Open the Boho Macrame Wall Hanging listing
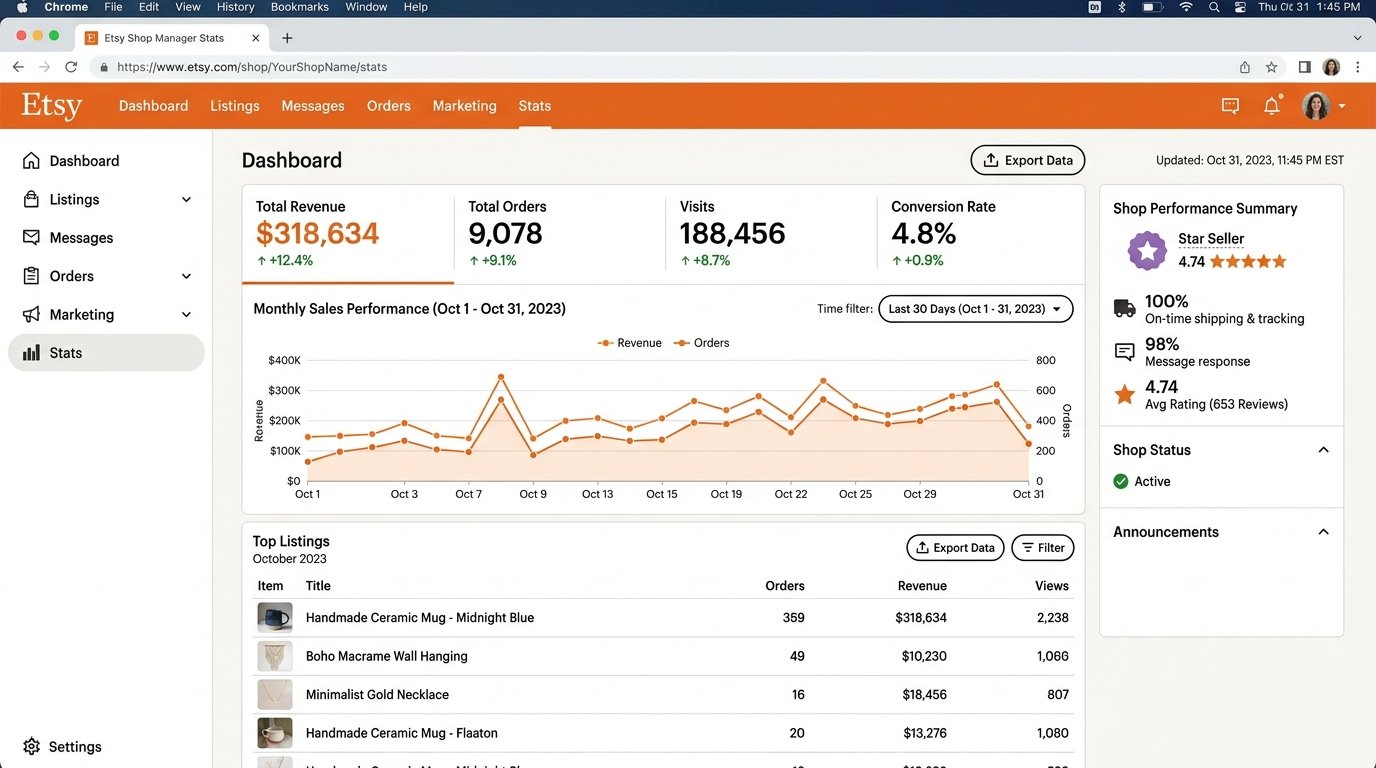This screenshot has width=1376, height=768. coord(387,656)
